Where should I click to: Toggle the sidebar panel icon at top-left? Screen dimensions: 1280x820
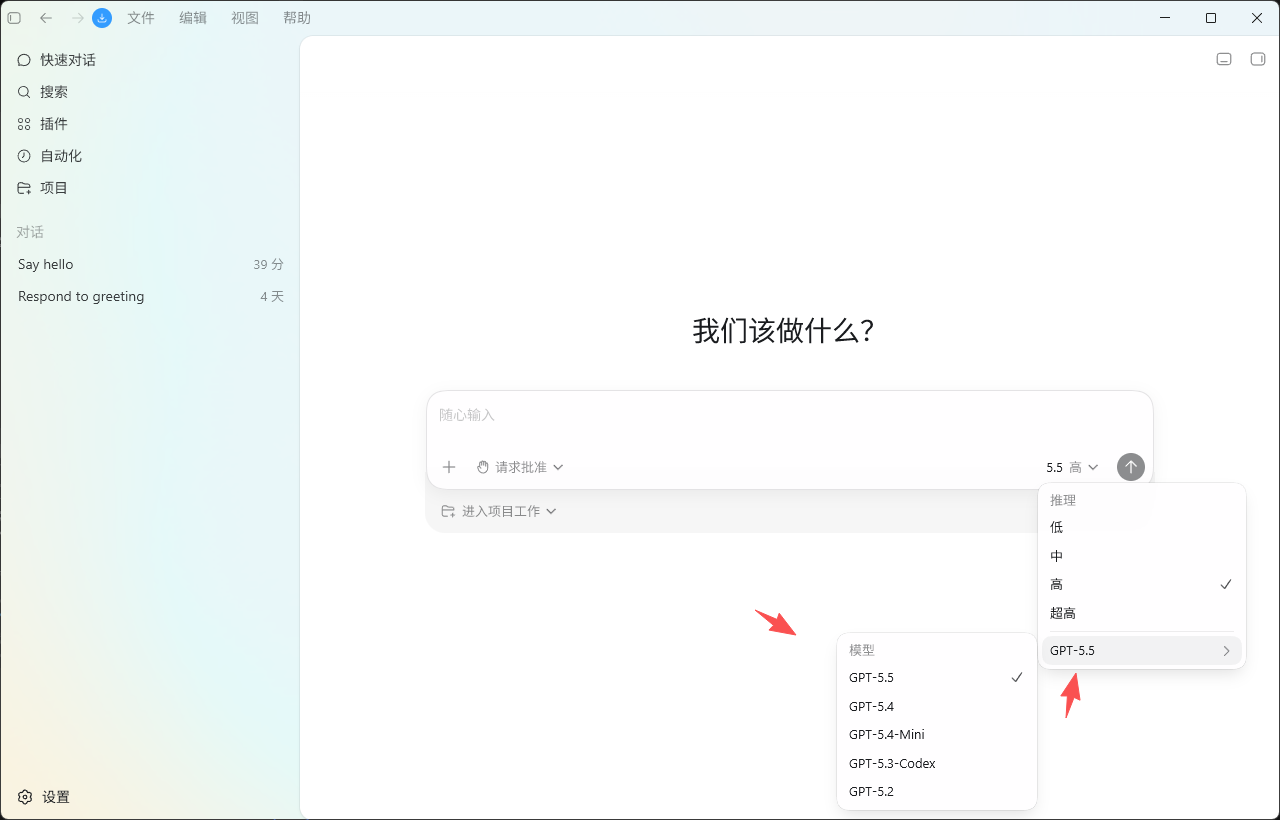tap(14, 18)
